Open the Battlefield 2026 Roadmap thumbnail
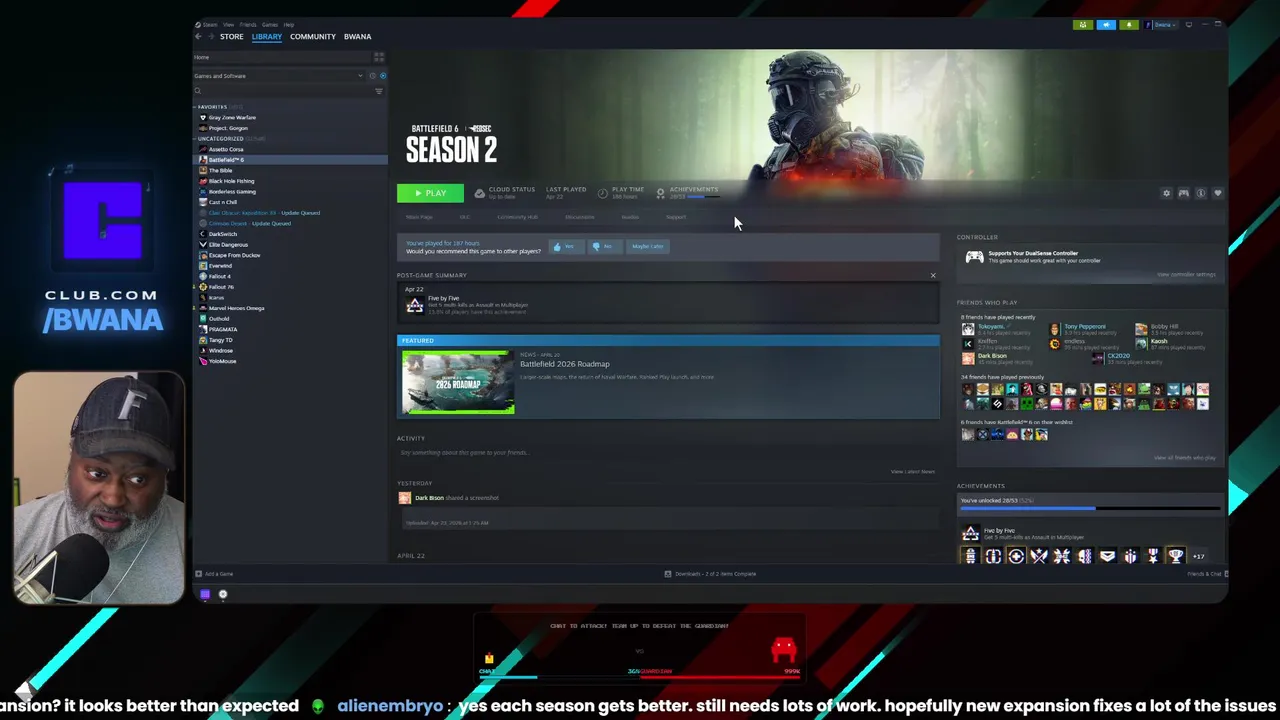 (x=458, y=382)
